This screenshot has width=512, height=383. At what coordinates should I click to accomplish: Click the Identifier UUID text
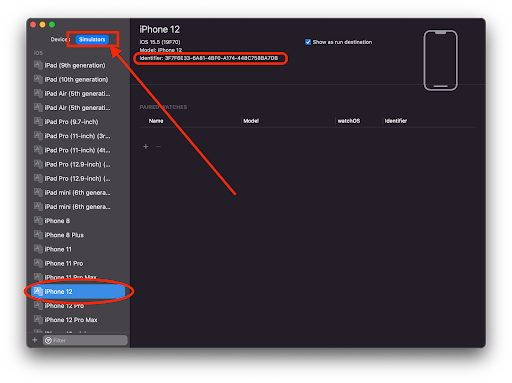coord(221,58)
